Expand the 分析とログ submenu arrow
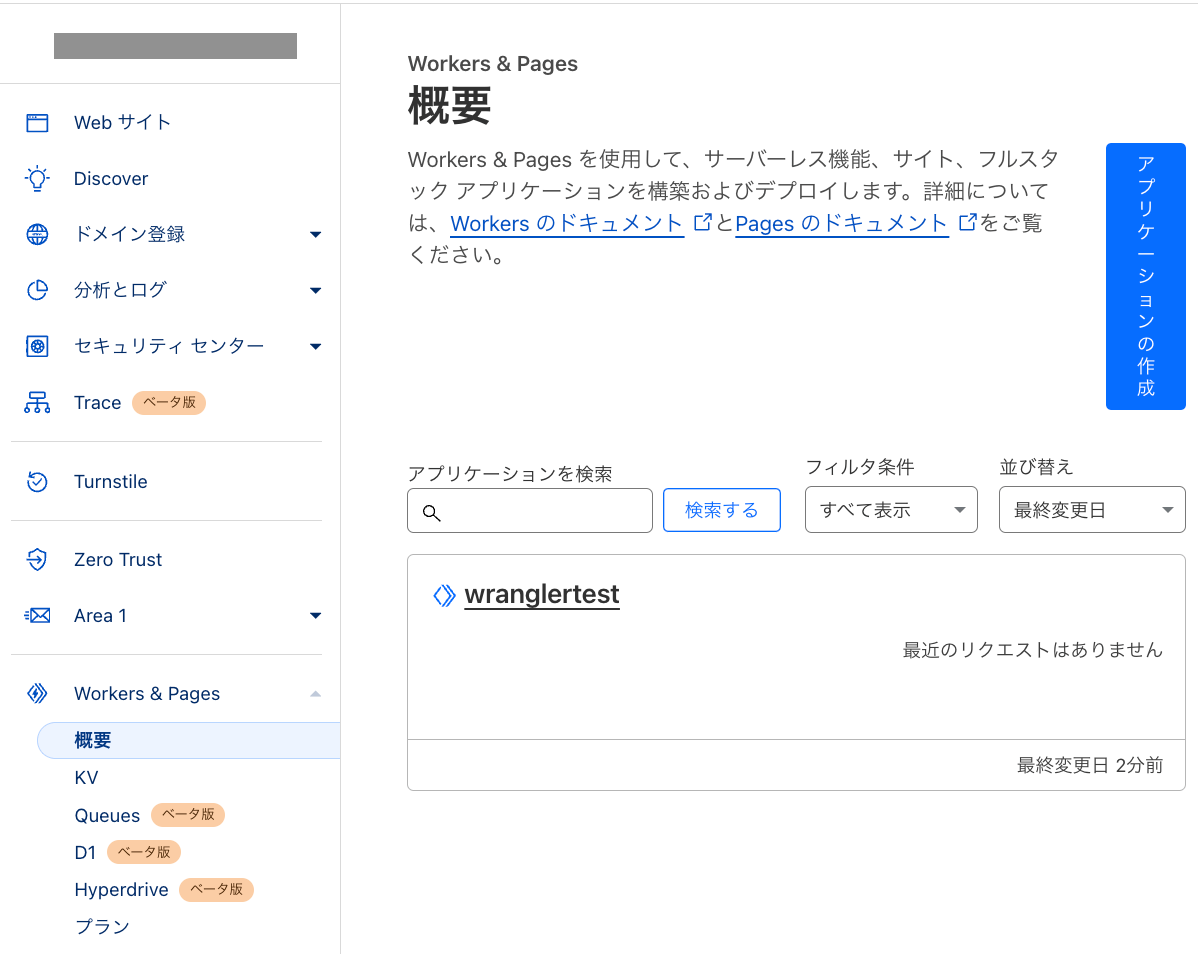This screenshot has width=1198, height=954. [316, 290]
